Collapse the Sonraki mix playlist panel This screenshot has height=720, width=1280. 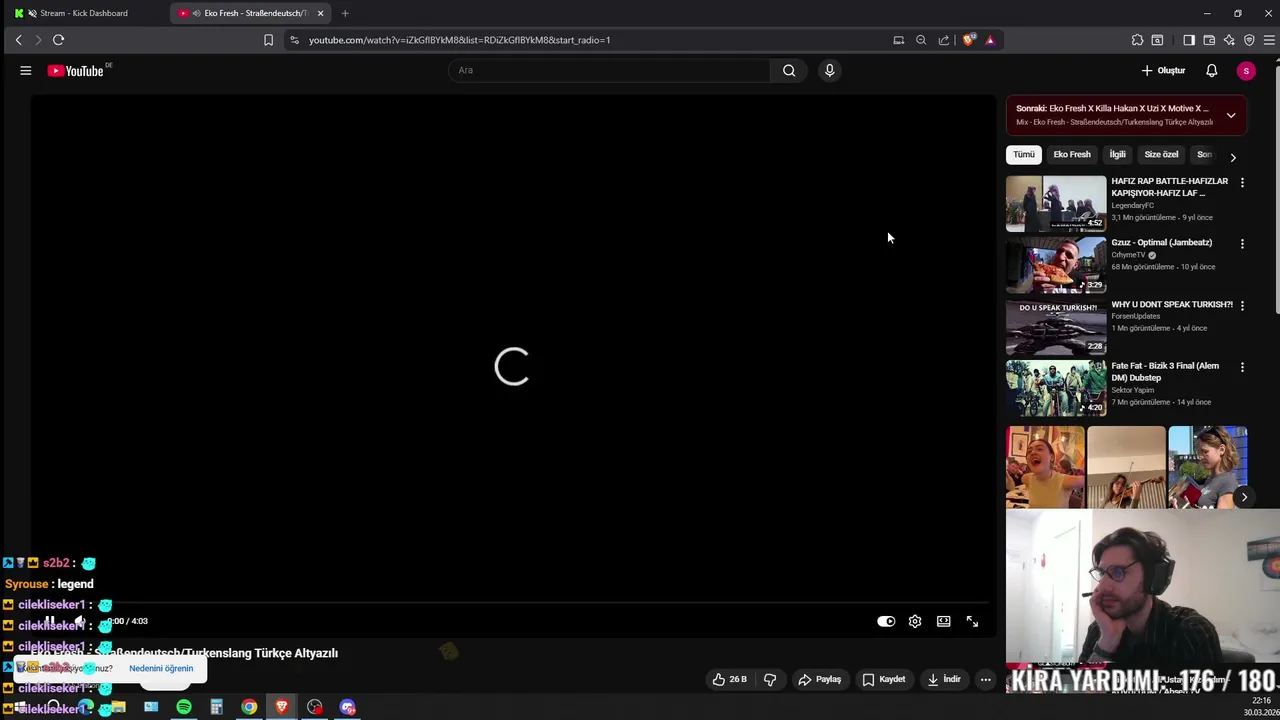click(1231, 115)
